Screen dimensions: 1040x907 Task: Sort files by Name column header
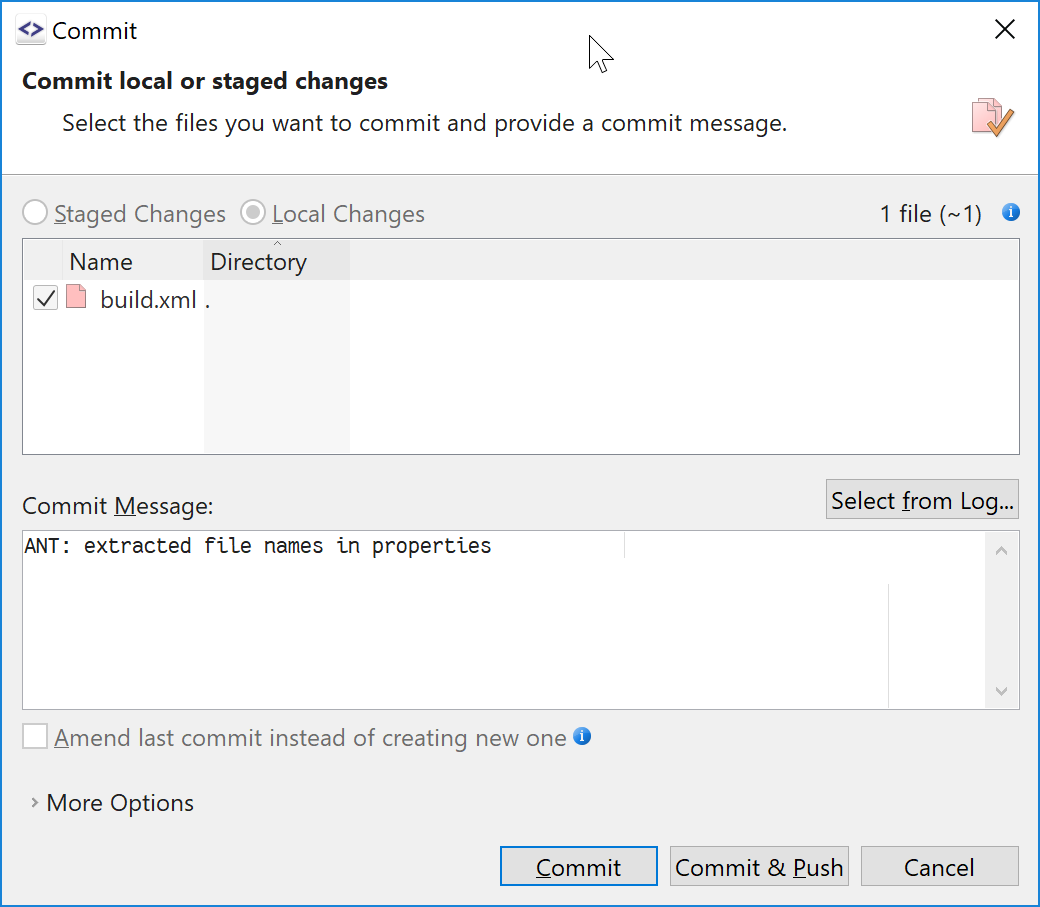pos(133,261)
